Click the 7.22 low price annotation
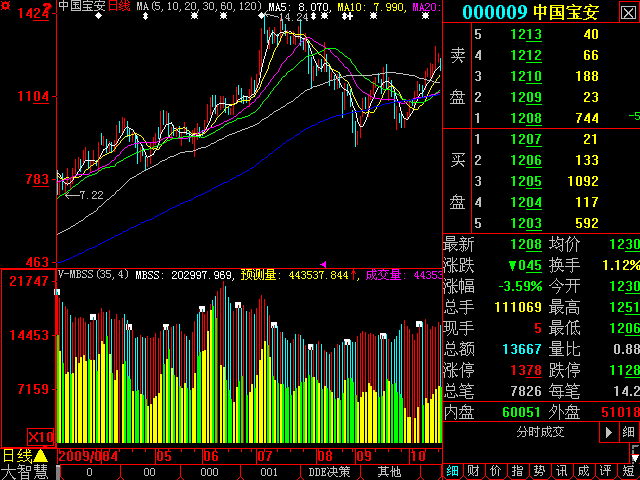Image resolution: width=640 pixels, height=480 pixels. tap(91, 196)
